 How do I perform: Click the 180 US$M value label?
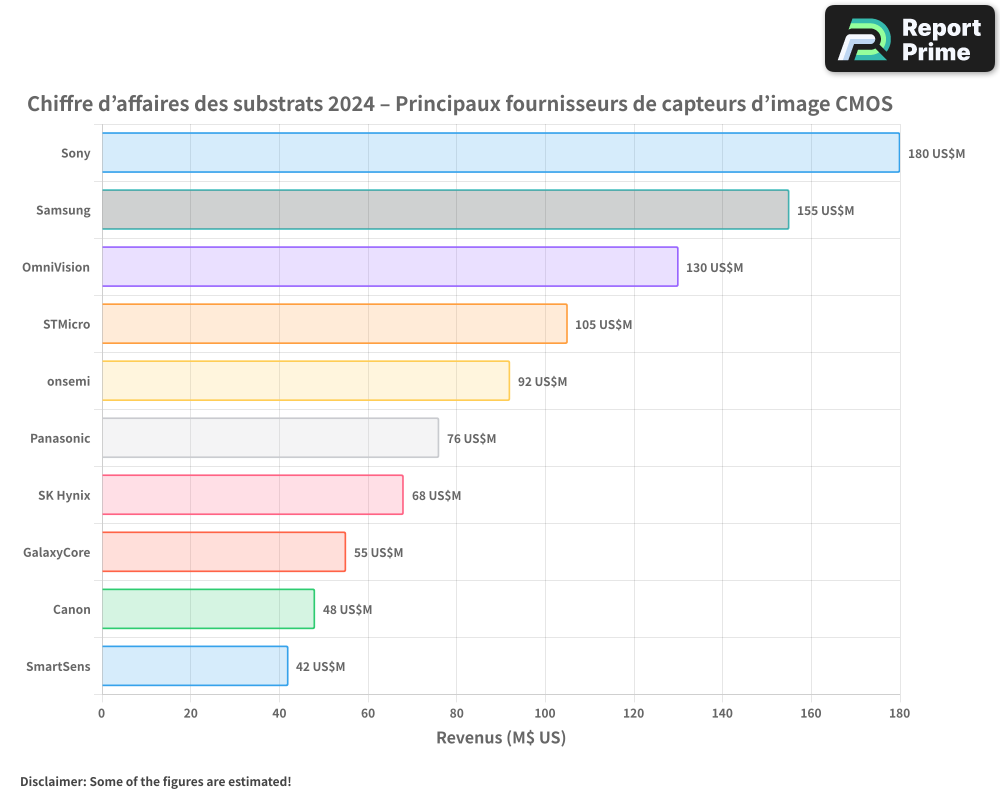(x=936, y=154)
